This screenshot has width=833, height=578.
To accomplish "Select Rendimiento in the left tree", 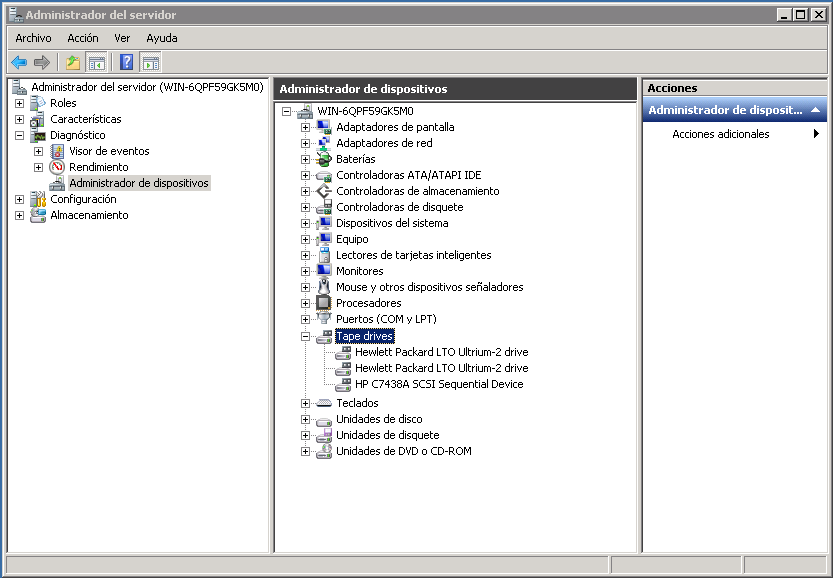I will click(98, 167).
